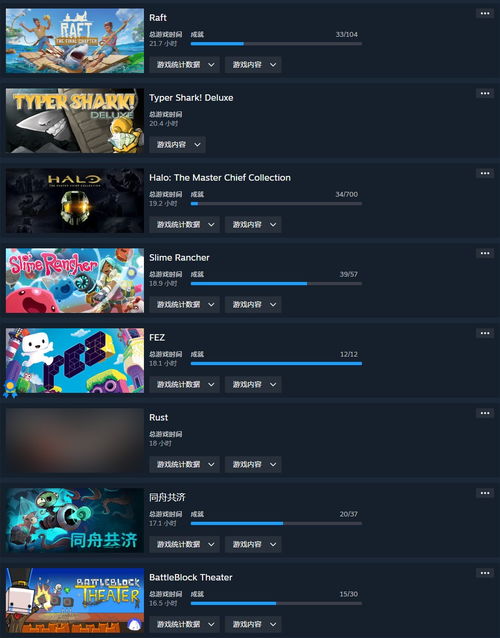Open the Slime Rancher game title link
The height and width of the screenshot is (638, 500).
pos(179,258)
